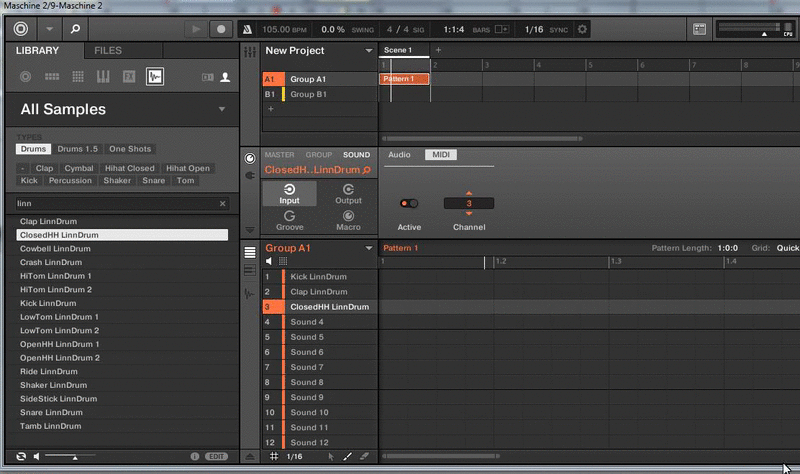The height and width of the screenshot is (474, 800).
Task: Toggle the user content icon
Action: click(x=225, y=77)
